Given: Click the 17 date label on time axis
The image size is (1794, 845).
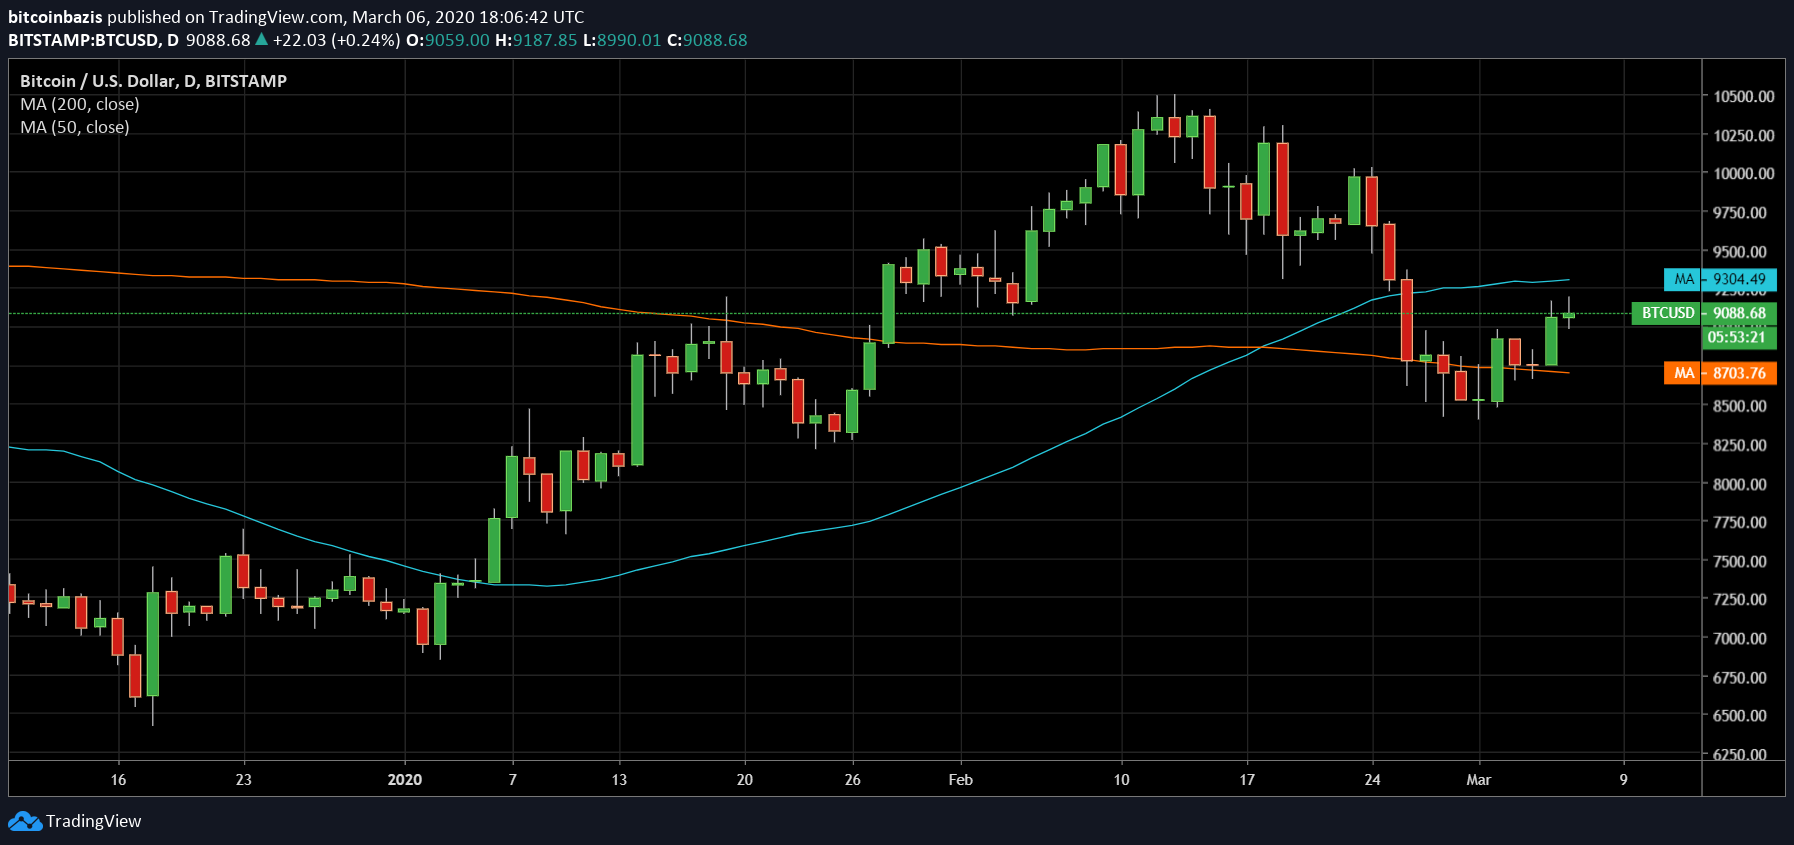Looking at the screenshot, I should click(x=1247, y=780).
